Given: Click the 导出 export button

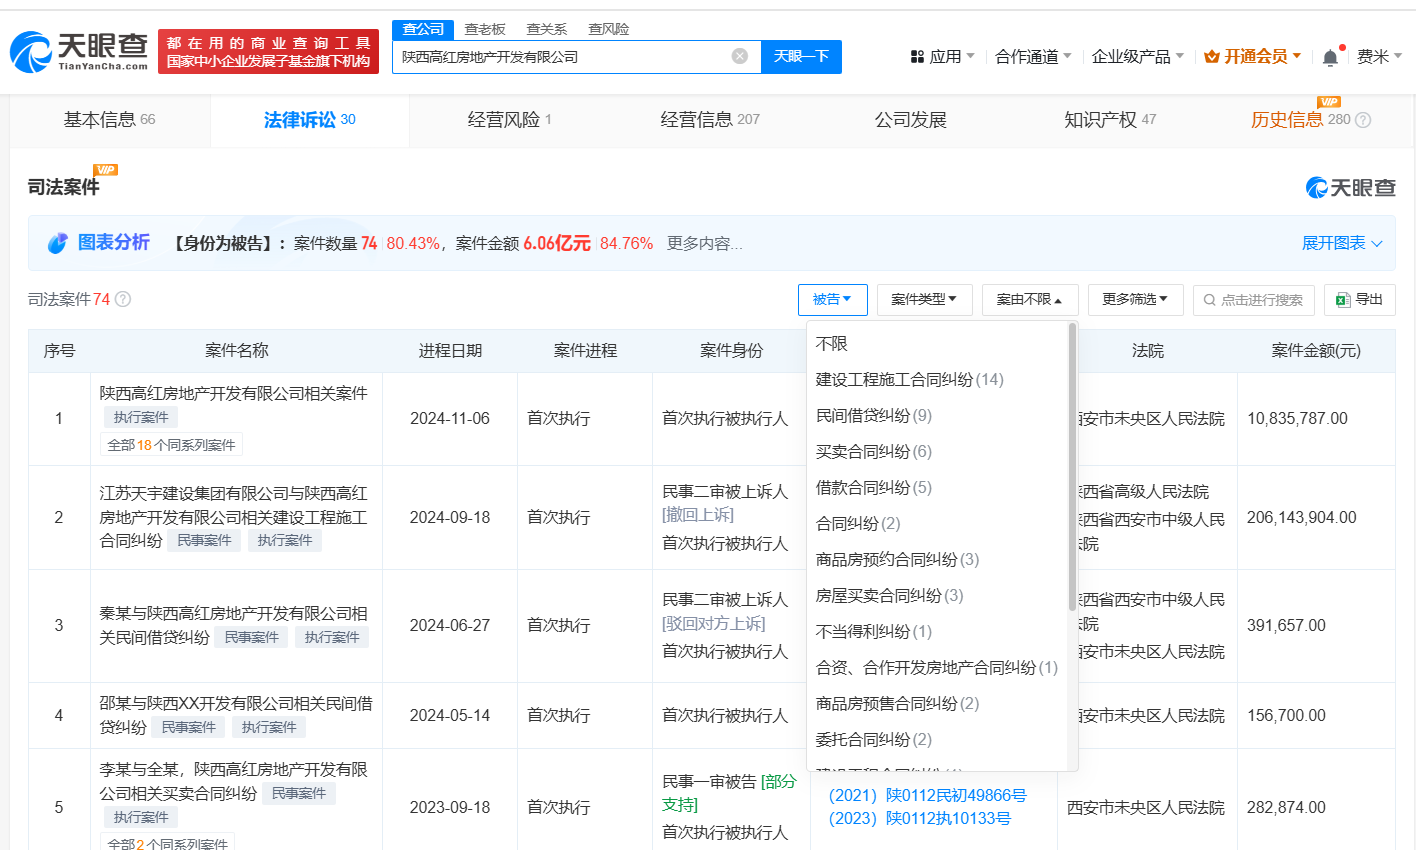Looking at the screenshot, I should point(1360,300).
